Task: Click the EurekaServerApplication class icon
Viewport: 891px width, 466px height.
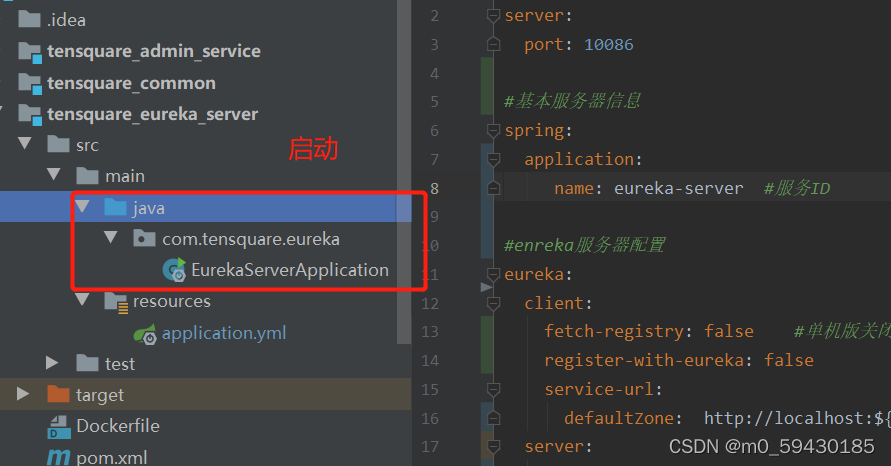Action: pyautogui.click(x=174, y=269)
